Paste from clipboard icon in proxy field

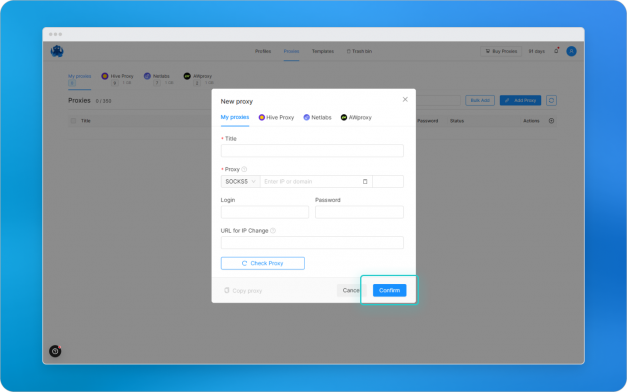coord(365,182)
